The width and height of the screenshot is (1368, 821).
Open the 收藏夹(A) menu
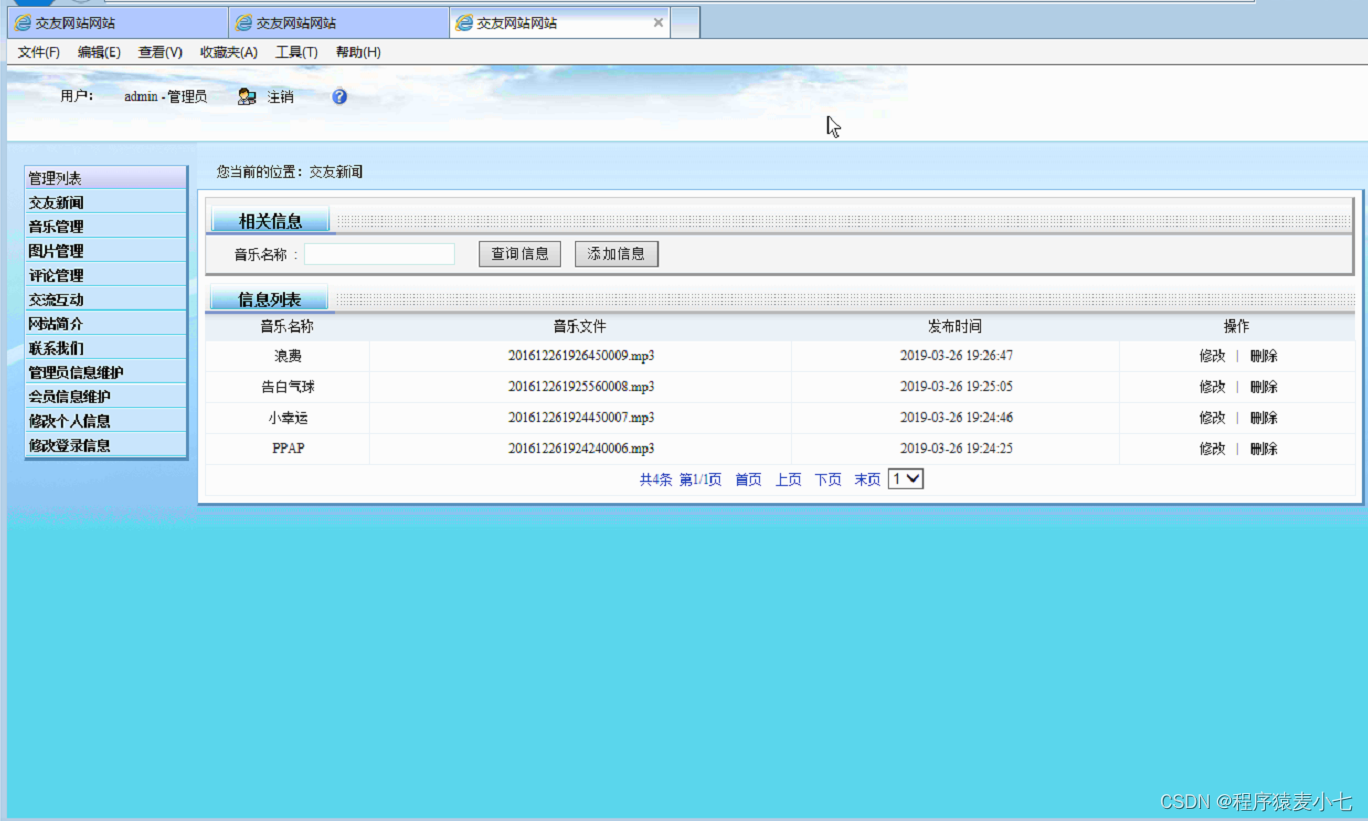pyautogui.click(x=228, y=52)
